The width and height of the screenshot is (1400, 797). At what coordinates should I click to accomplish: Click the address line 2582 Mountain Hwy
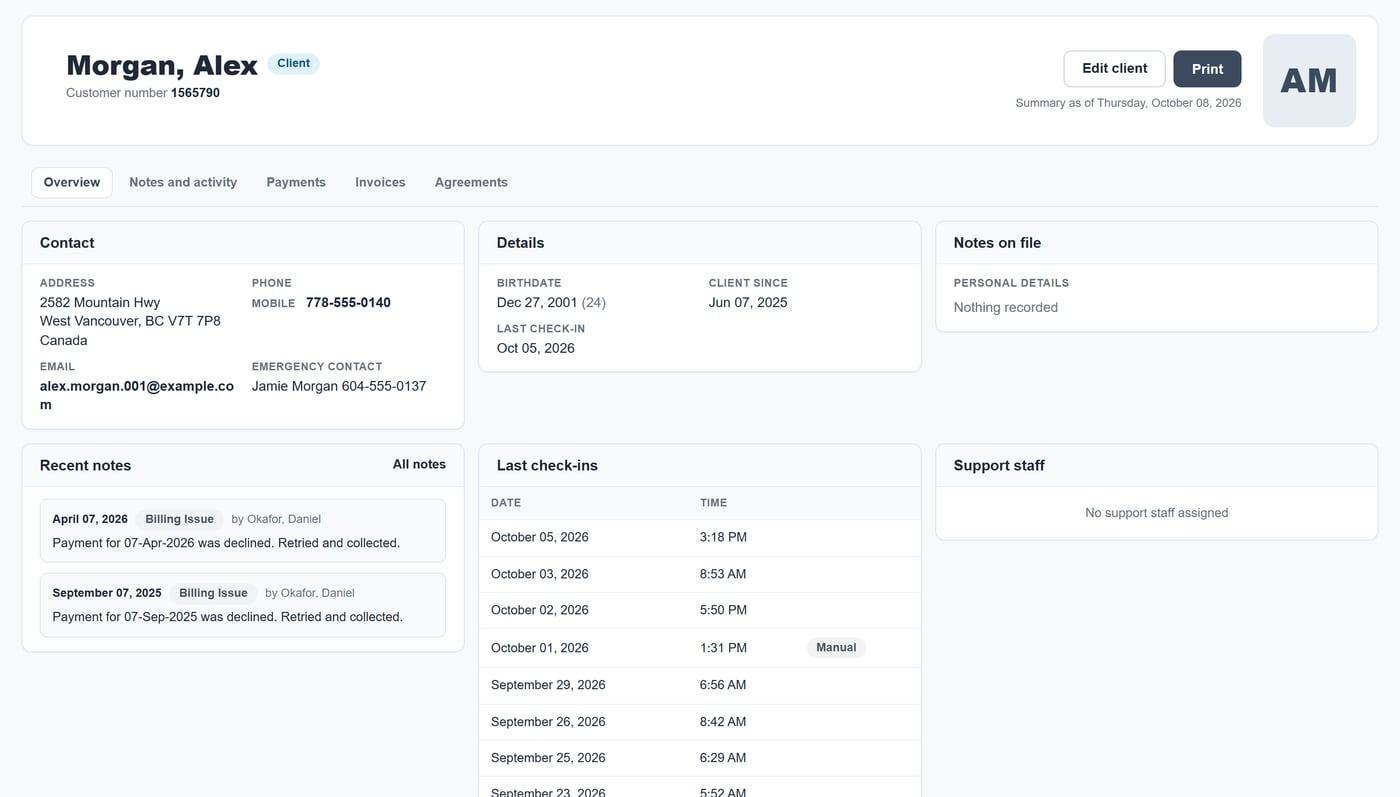coord(100,302)
